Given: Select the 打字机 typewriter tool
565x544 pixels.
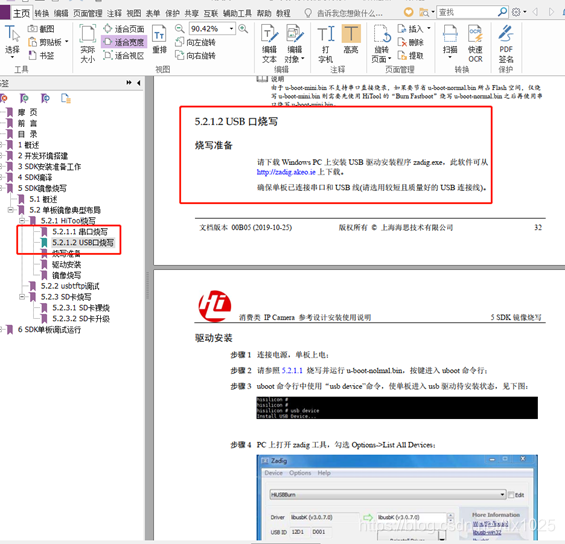Looking at the screenshot, I should pos(326,44).
